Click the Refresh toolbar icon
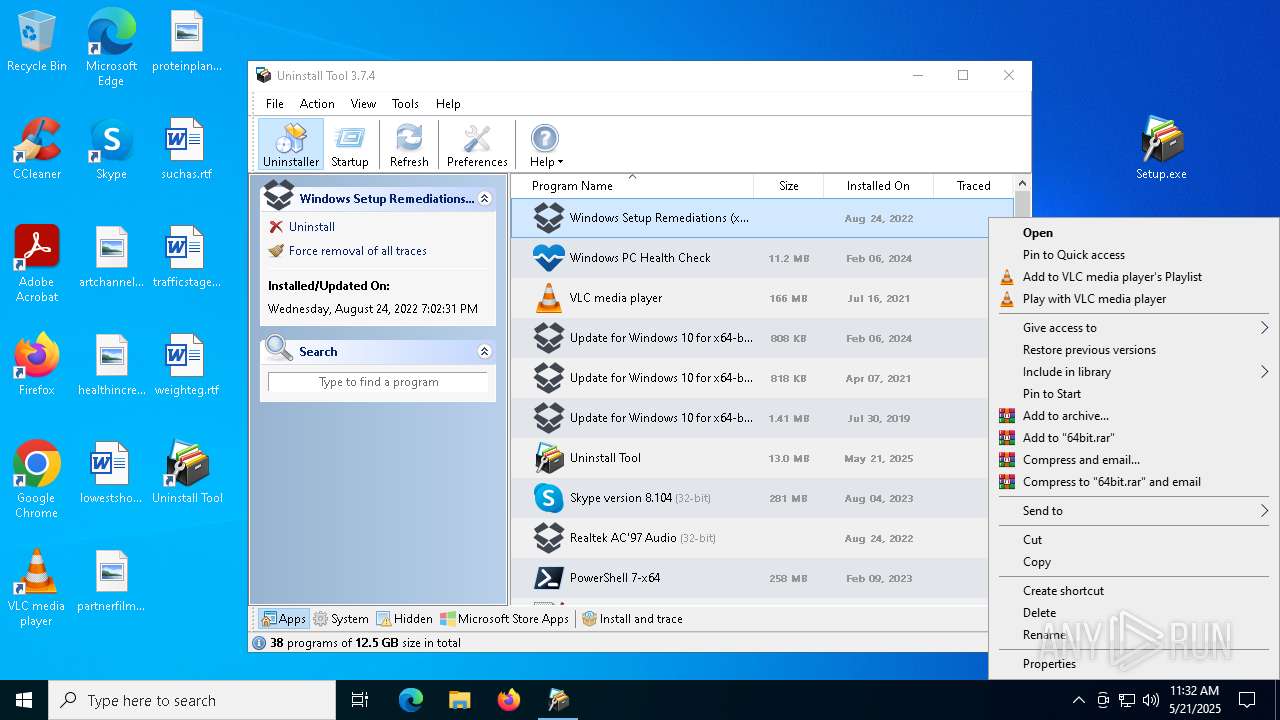Screen dimensions: 1280x720 point(409,145)
